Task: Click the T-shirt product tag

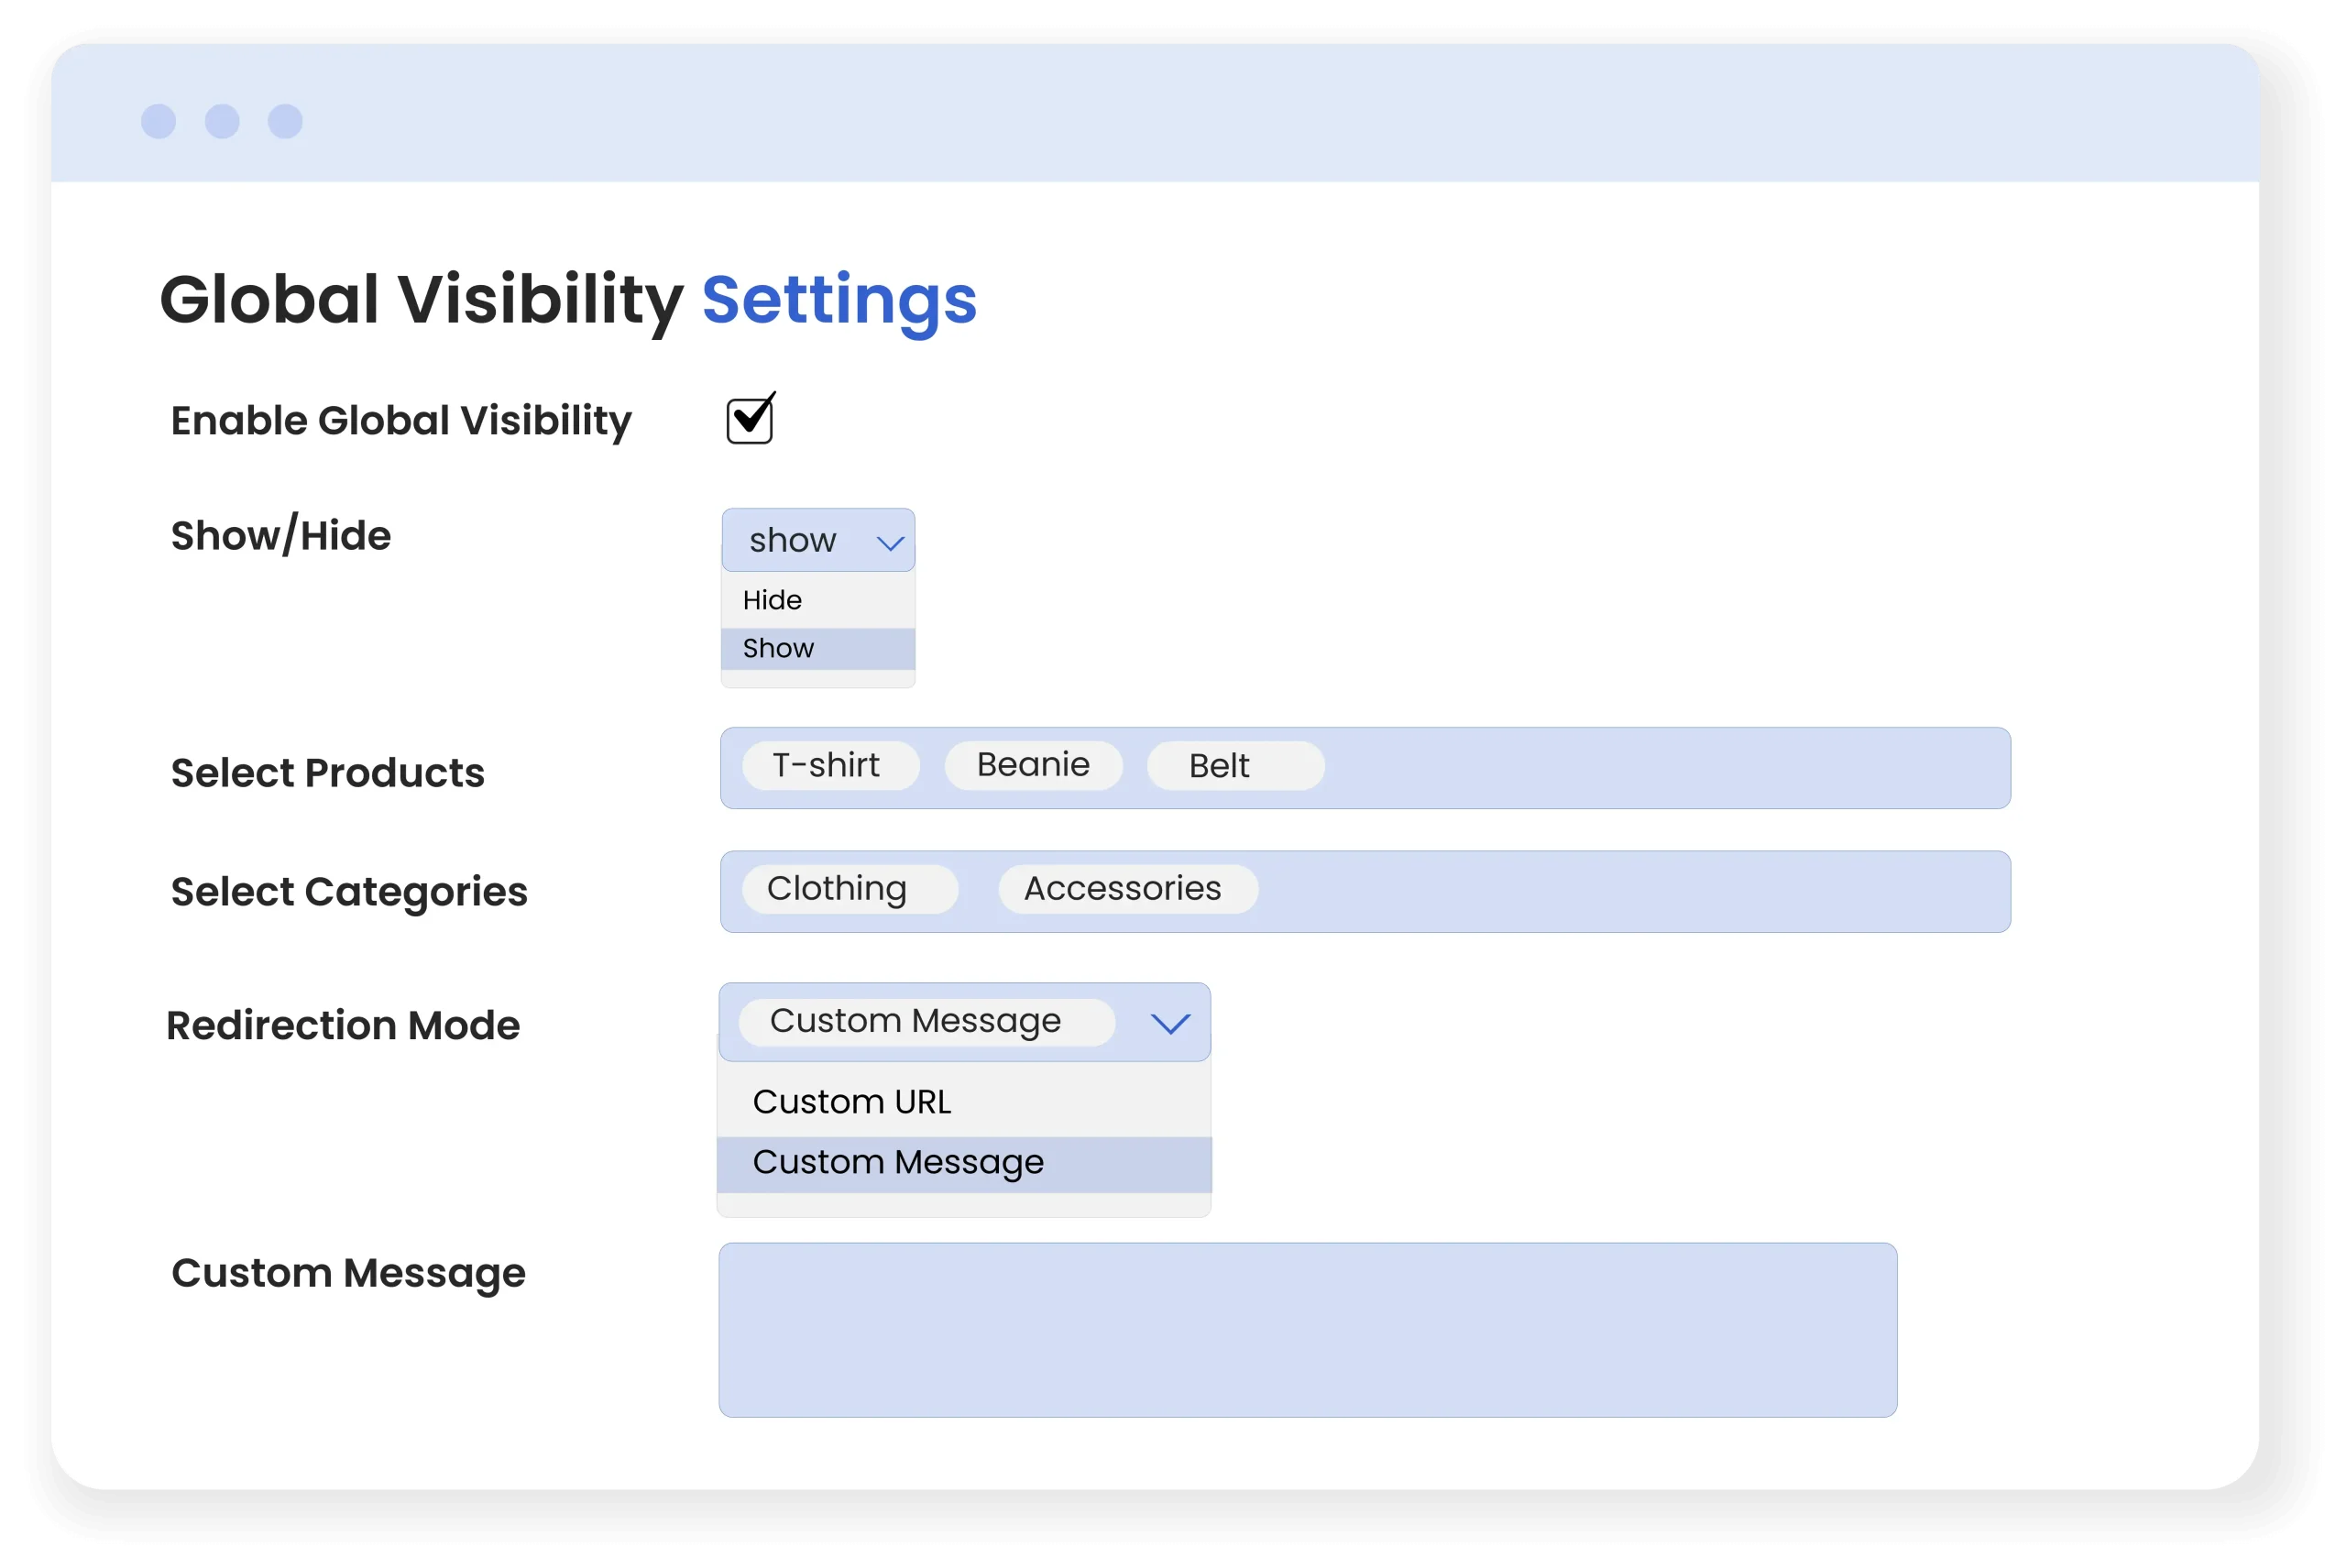Action: (x=829, y=765)
